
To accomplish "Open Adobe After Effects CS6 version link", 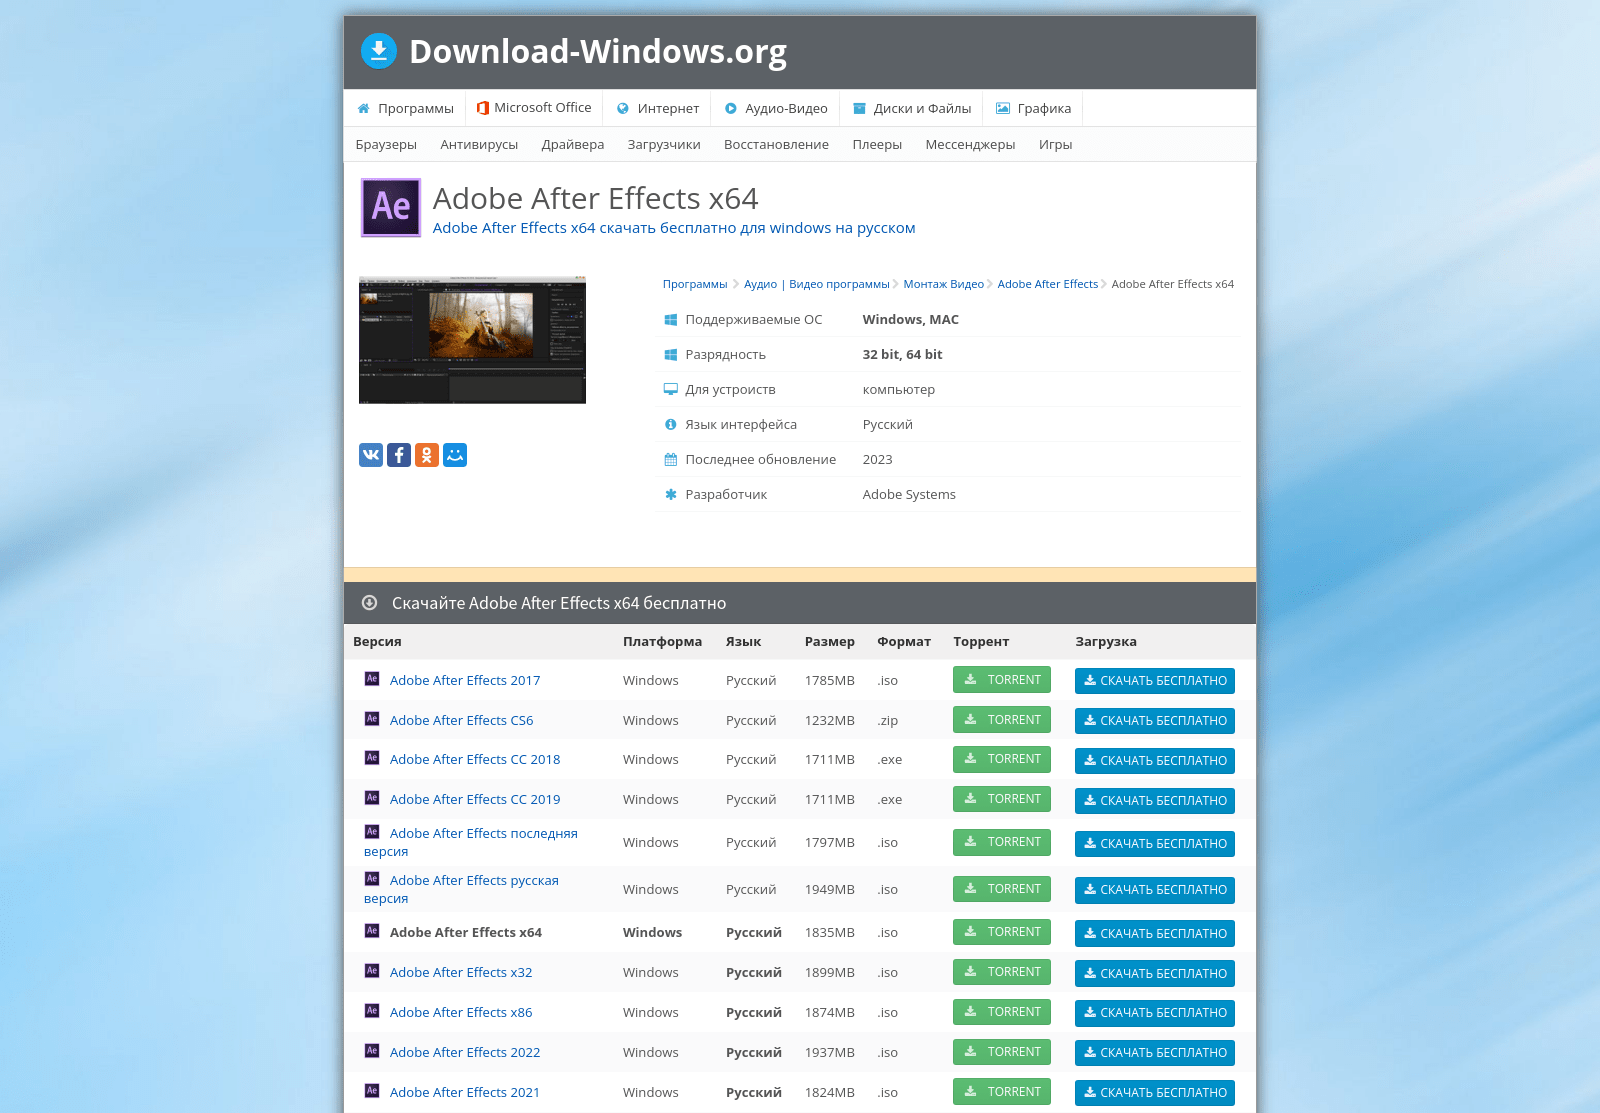I will tap(461, 720).
